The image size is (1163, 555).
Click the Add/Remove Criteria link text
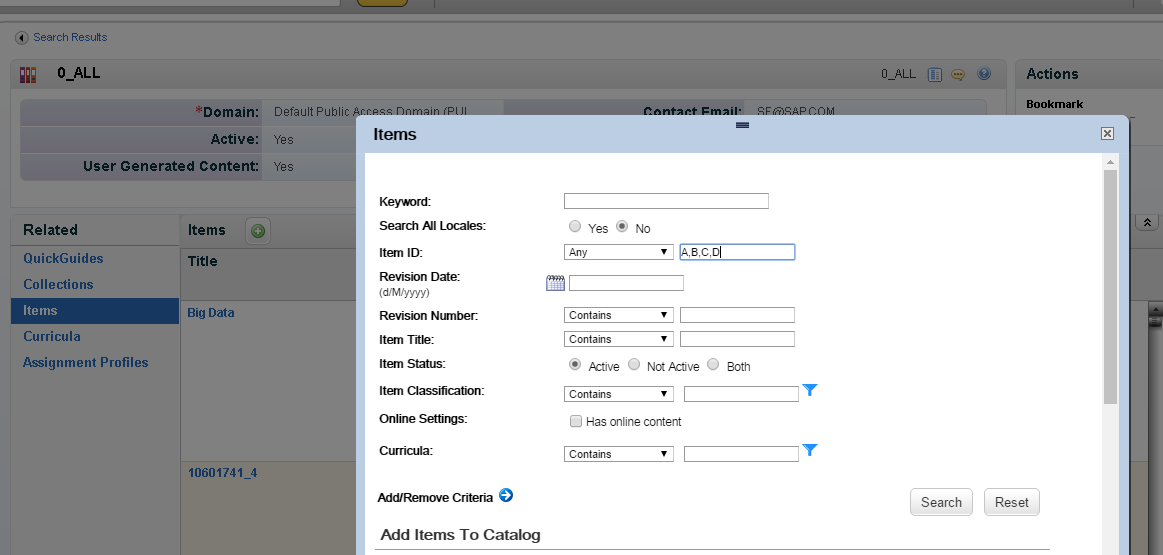click(x=435, y=498)
